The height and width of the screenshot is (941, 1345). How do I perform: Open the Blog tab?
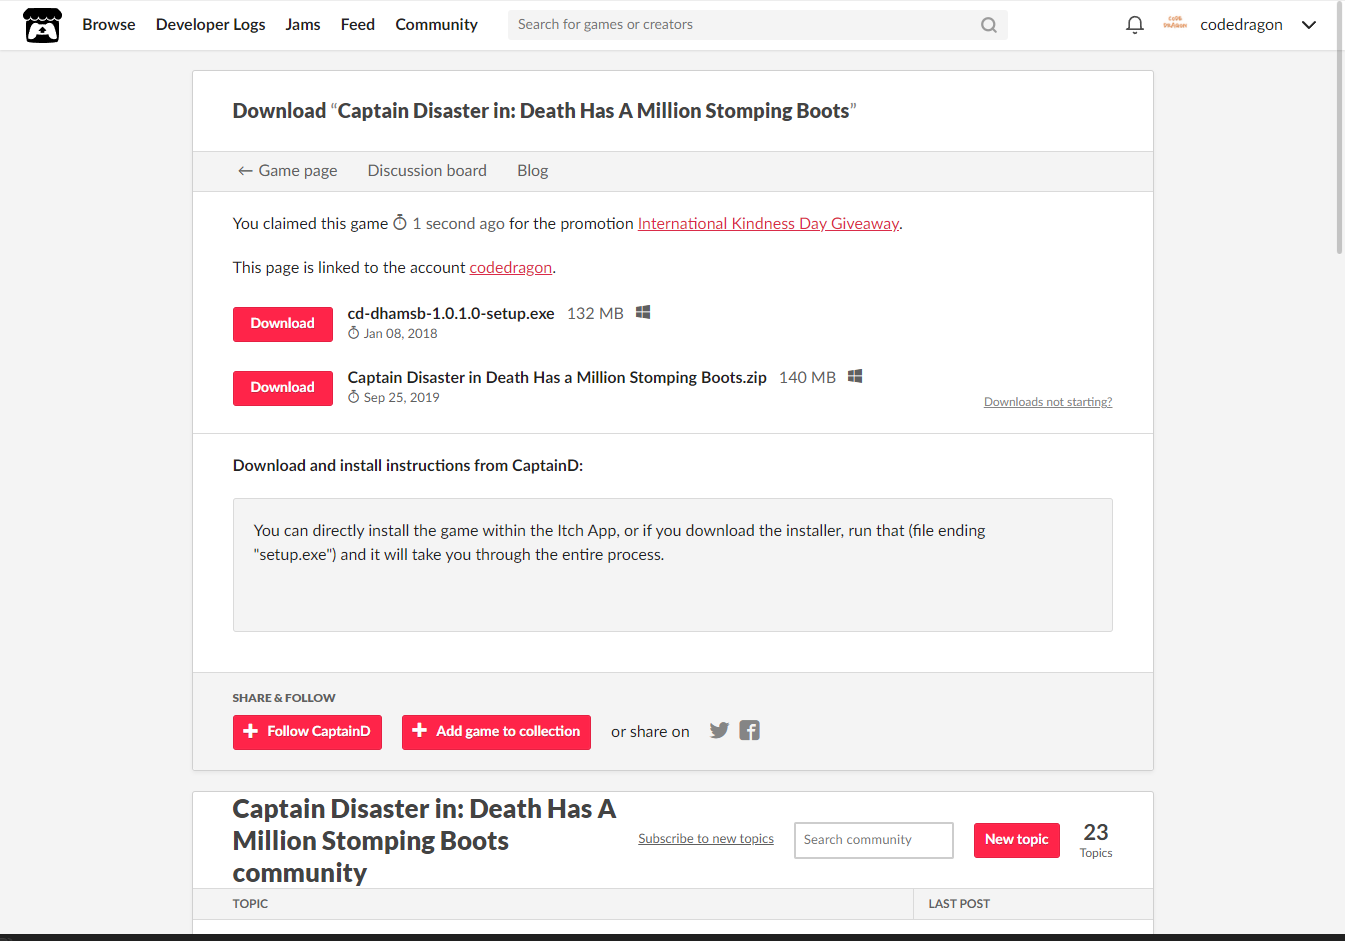tap(532, 171)
